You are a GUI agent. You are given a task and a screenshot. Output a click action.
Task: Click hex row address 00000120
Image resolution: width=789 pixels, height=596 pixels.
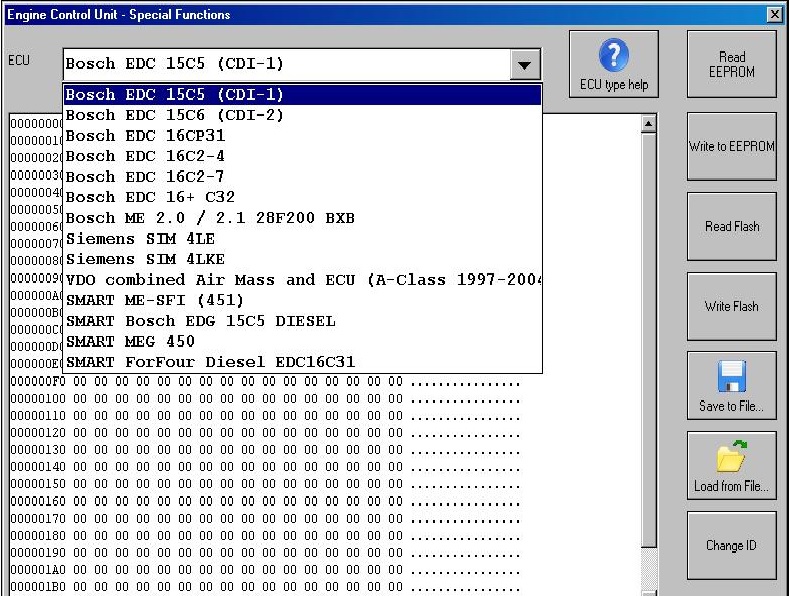(38, 433)
